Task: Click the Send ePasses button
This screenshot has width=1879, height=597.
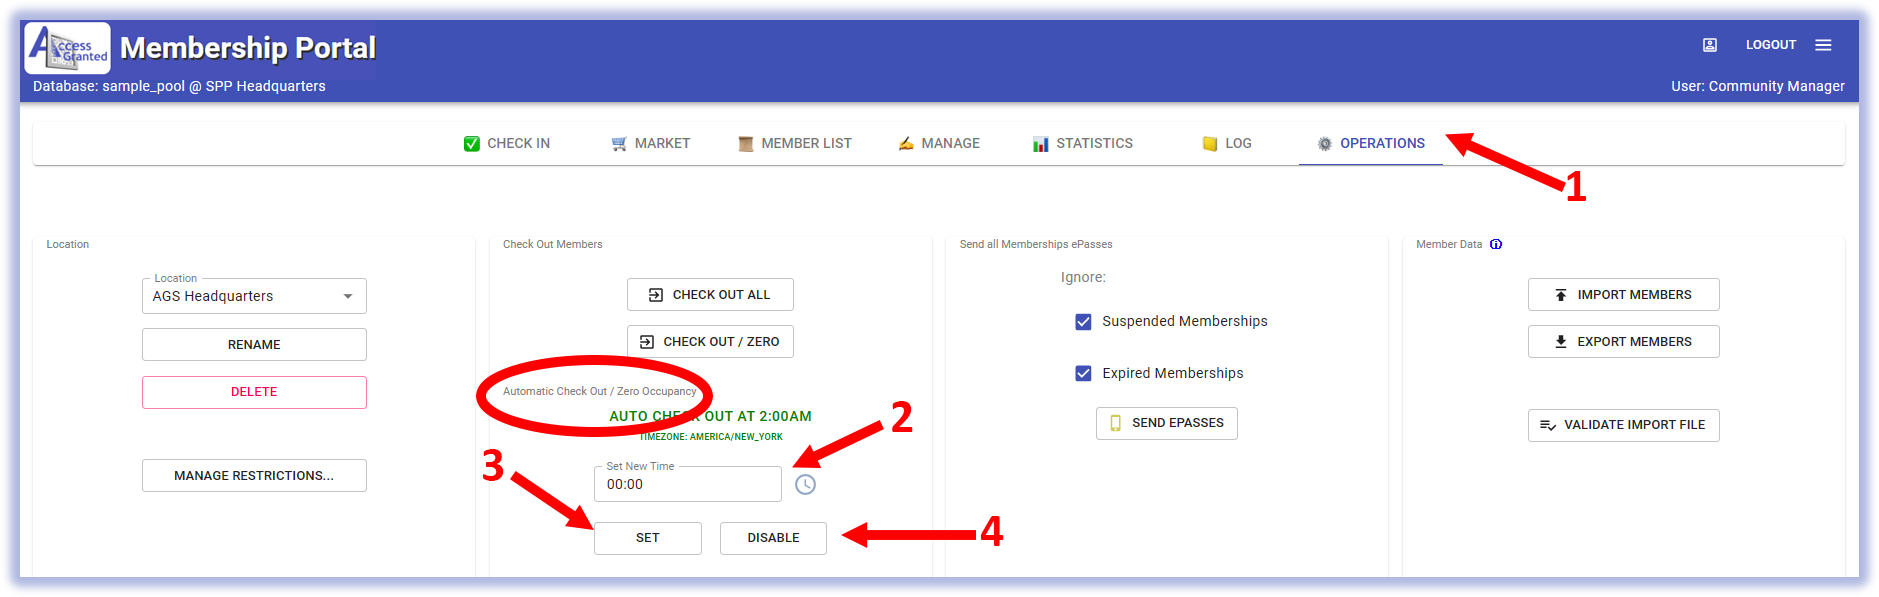Action: [1166, 423]
